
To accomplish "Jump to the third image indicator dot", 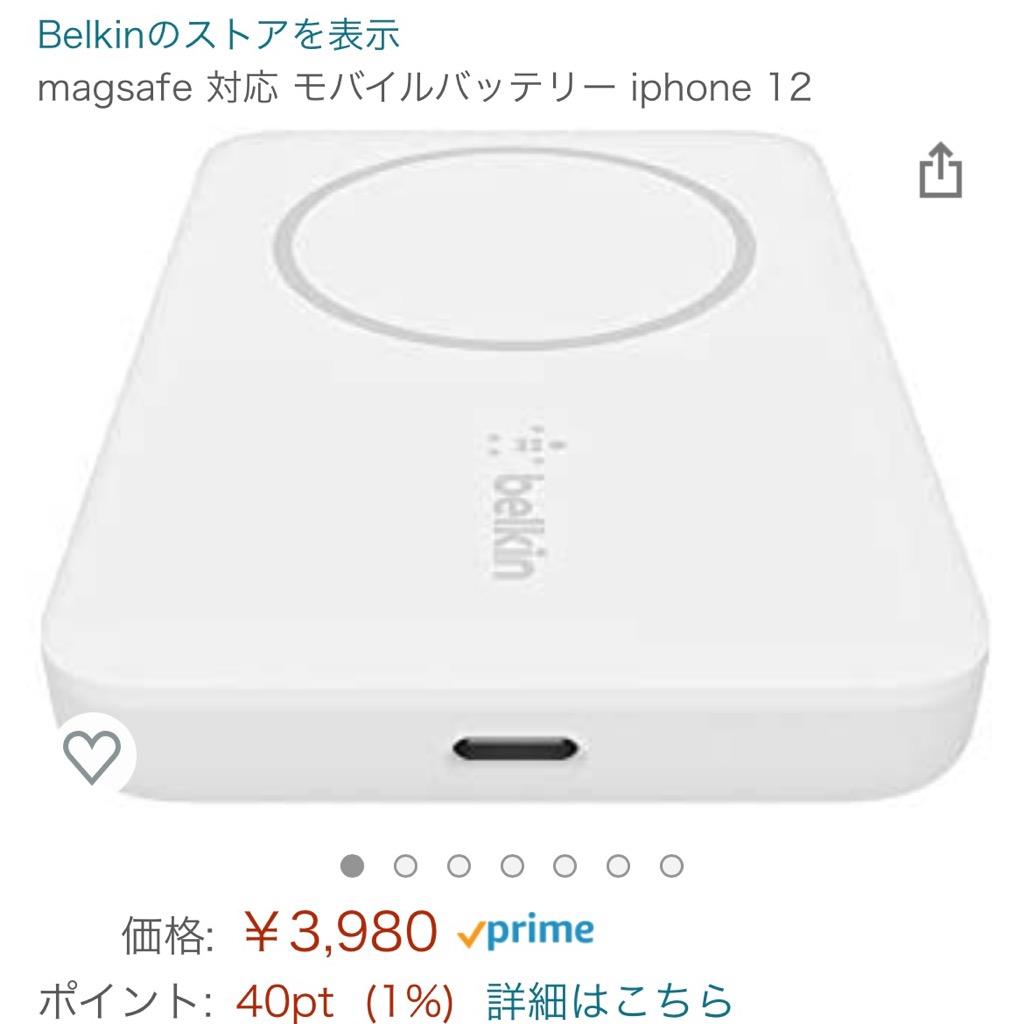I will coord(459,866).
